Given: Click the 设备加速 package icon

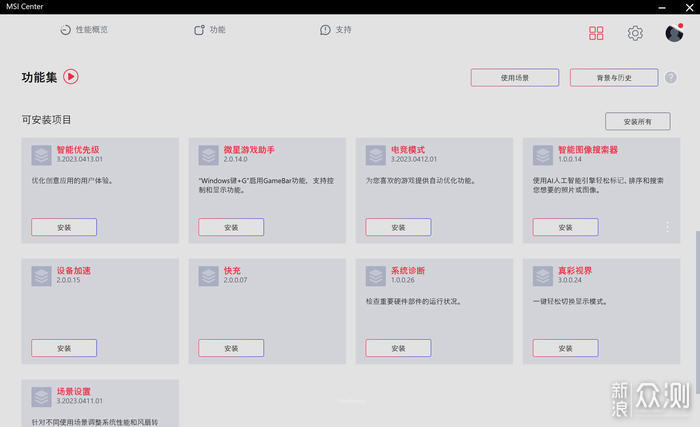Looking at the screenshot, I should 42,276.
